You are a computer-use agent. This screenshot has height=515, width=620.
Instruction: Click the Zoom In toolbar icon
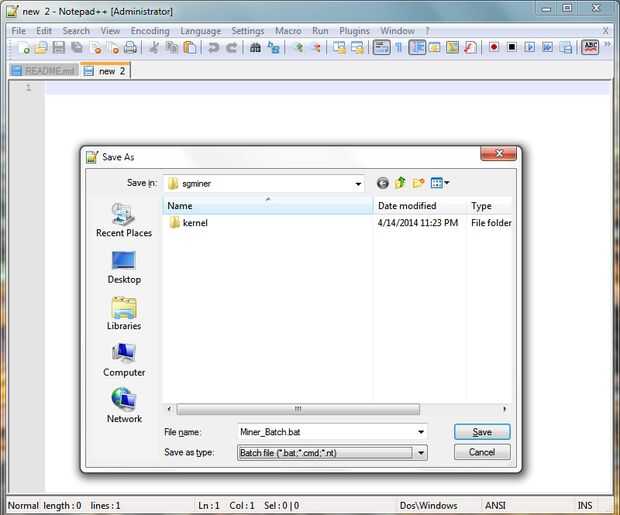[299, 48]
